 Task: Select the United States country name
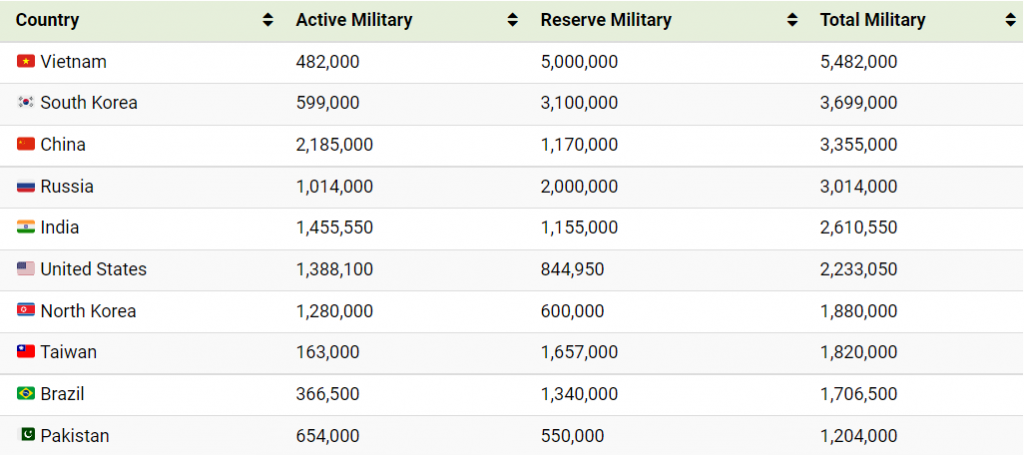tap(93, 270)
